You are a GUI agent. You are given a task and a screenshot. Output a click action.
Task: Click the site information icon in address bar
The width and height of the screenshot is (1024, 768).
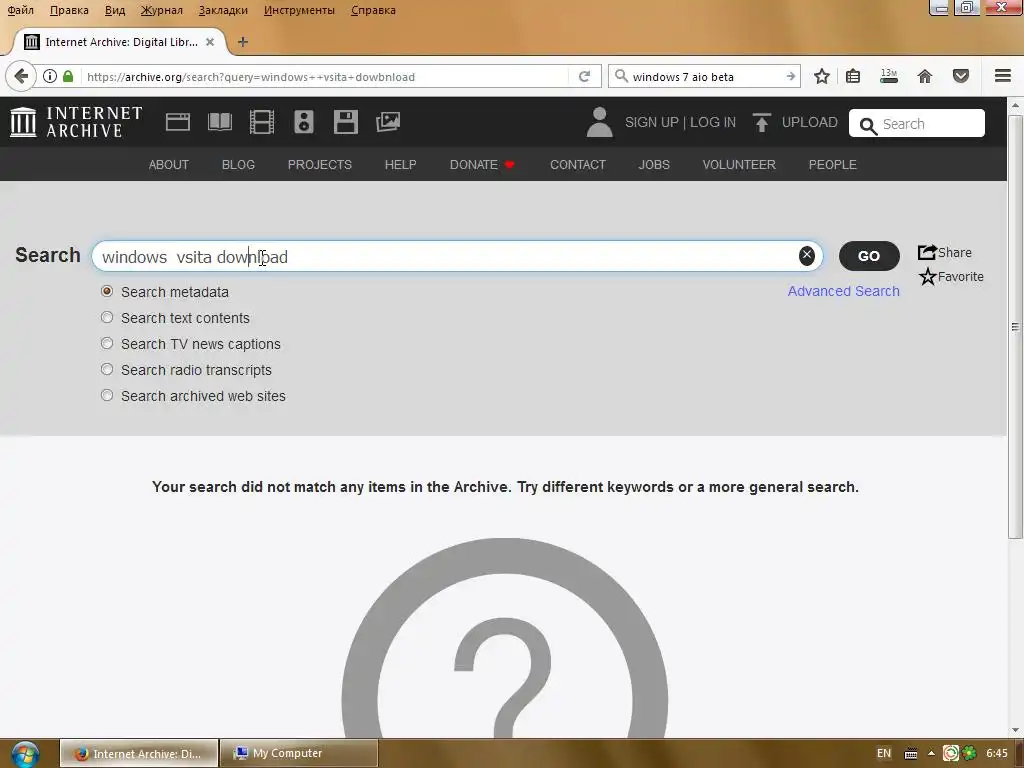click(50, 76)
